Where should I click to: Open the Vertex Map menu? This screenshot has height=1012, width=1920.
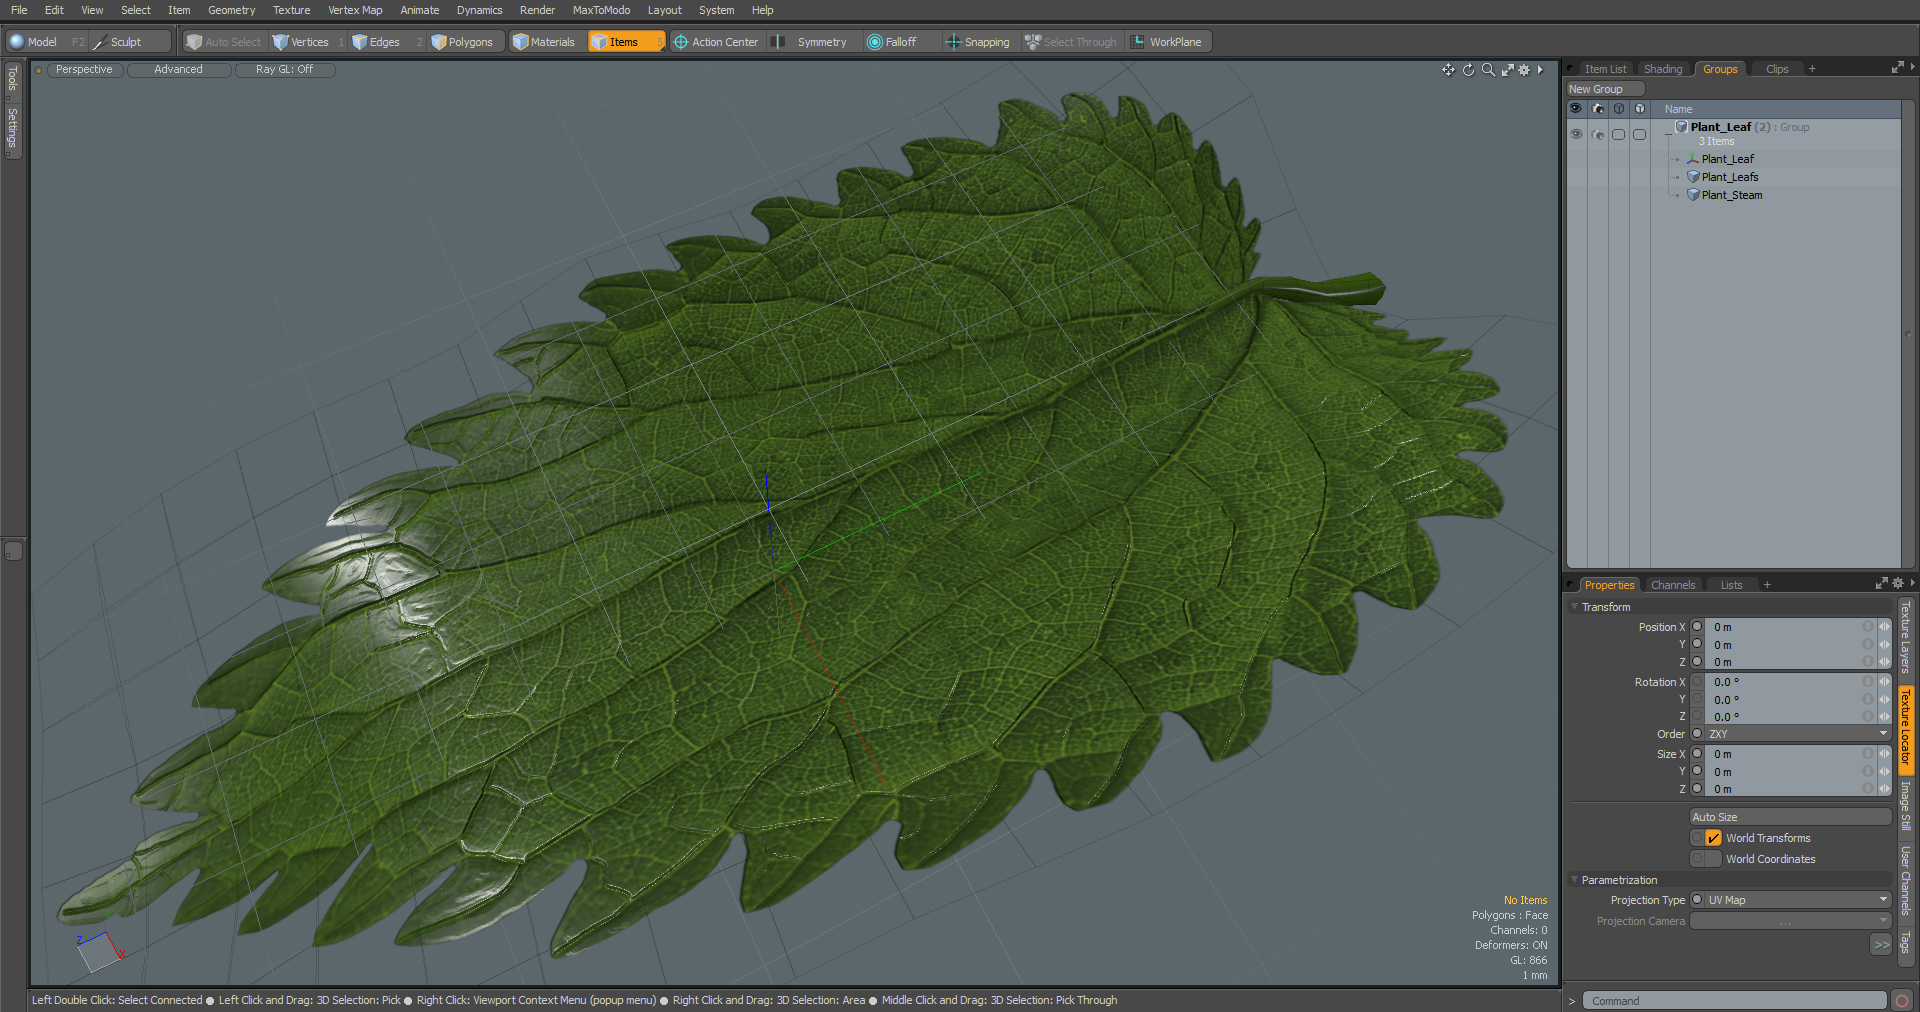355,10
